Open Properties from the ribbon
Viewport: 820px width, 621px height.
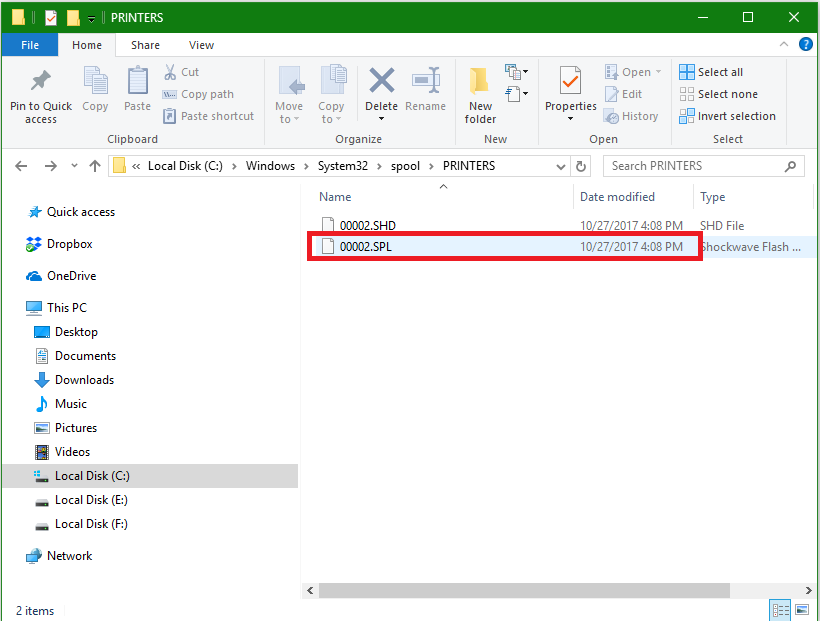[x=570, y=82]
